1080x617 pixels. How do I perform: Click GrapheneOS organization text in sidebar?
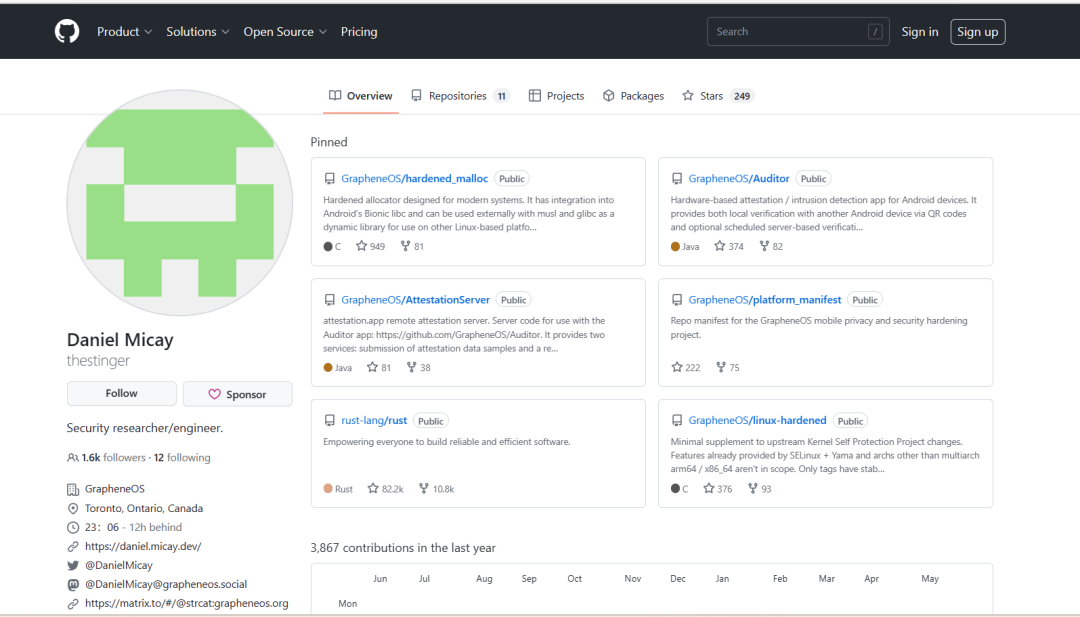click(x=114, y=489)
